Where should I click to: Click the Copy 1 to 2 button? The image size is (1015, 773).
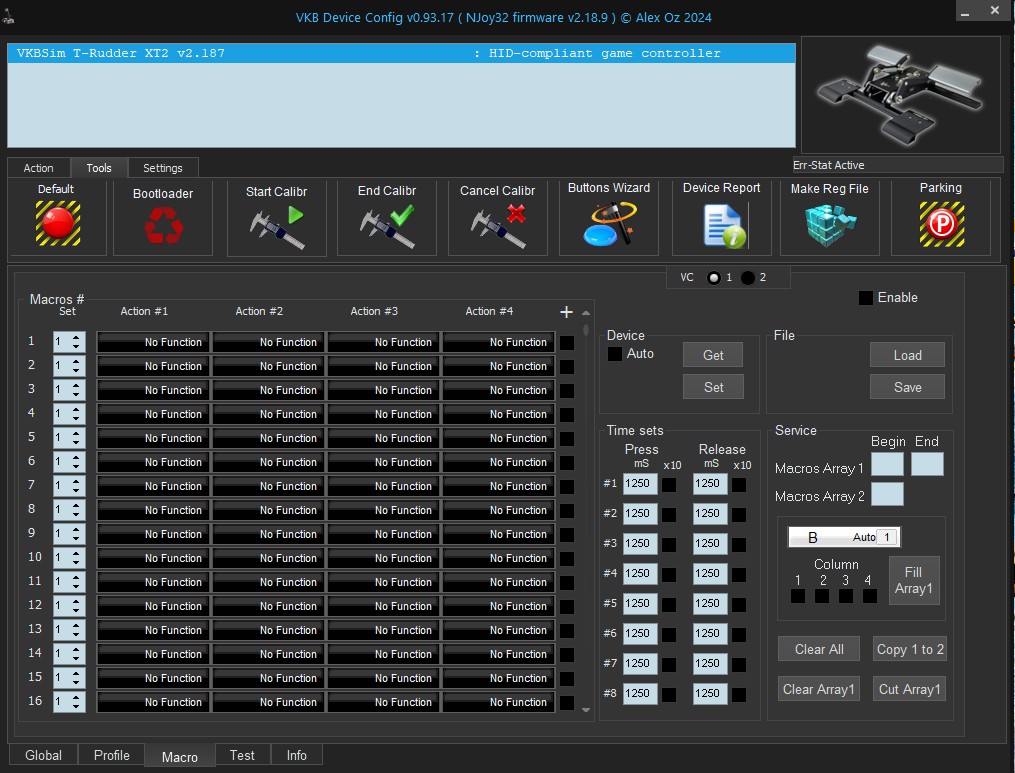point(909,649)
